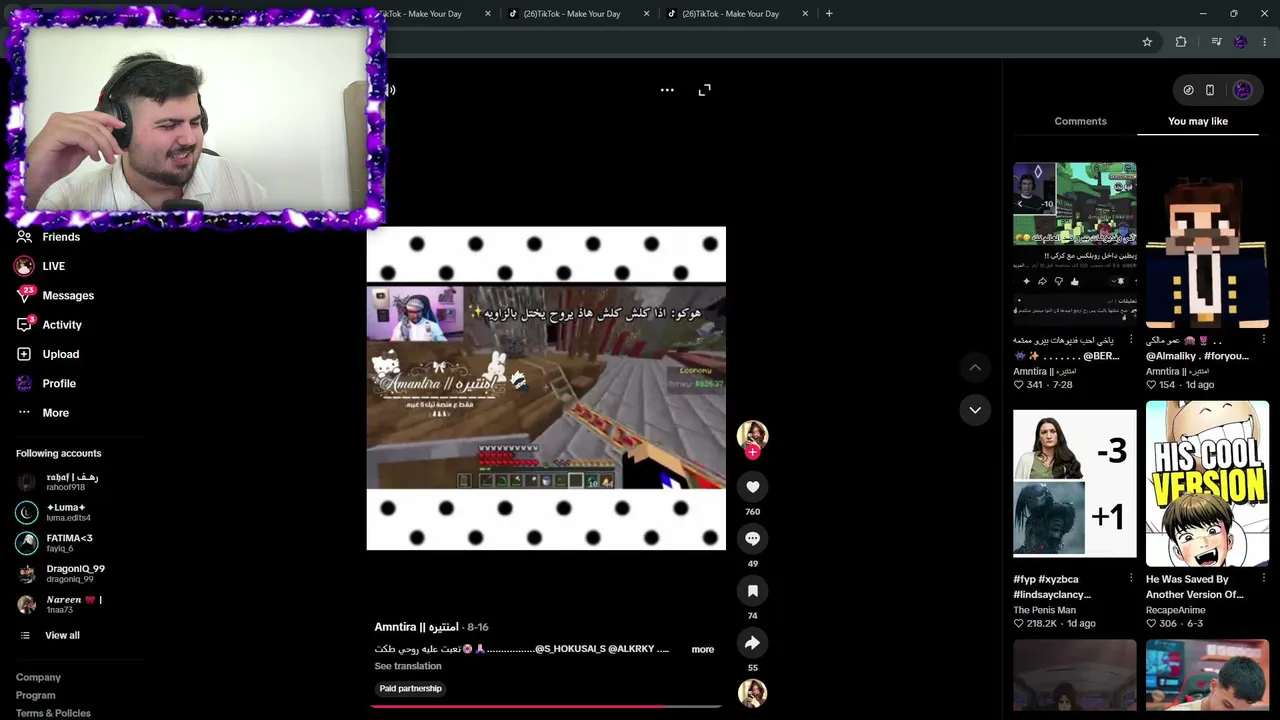Open options for 'He Was Saved By' video
1280x720 pixels.
click(1263, 578)
